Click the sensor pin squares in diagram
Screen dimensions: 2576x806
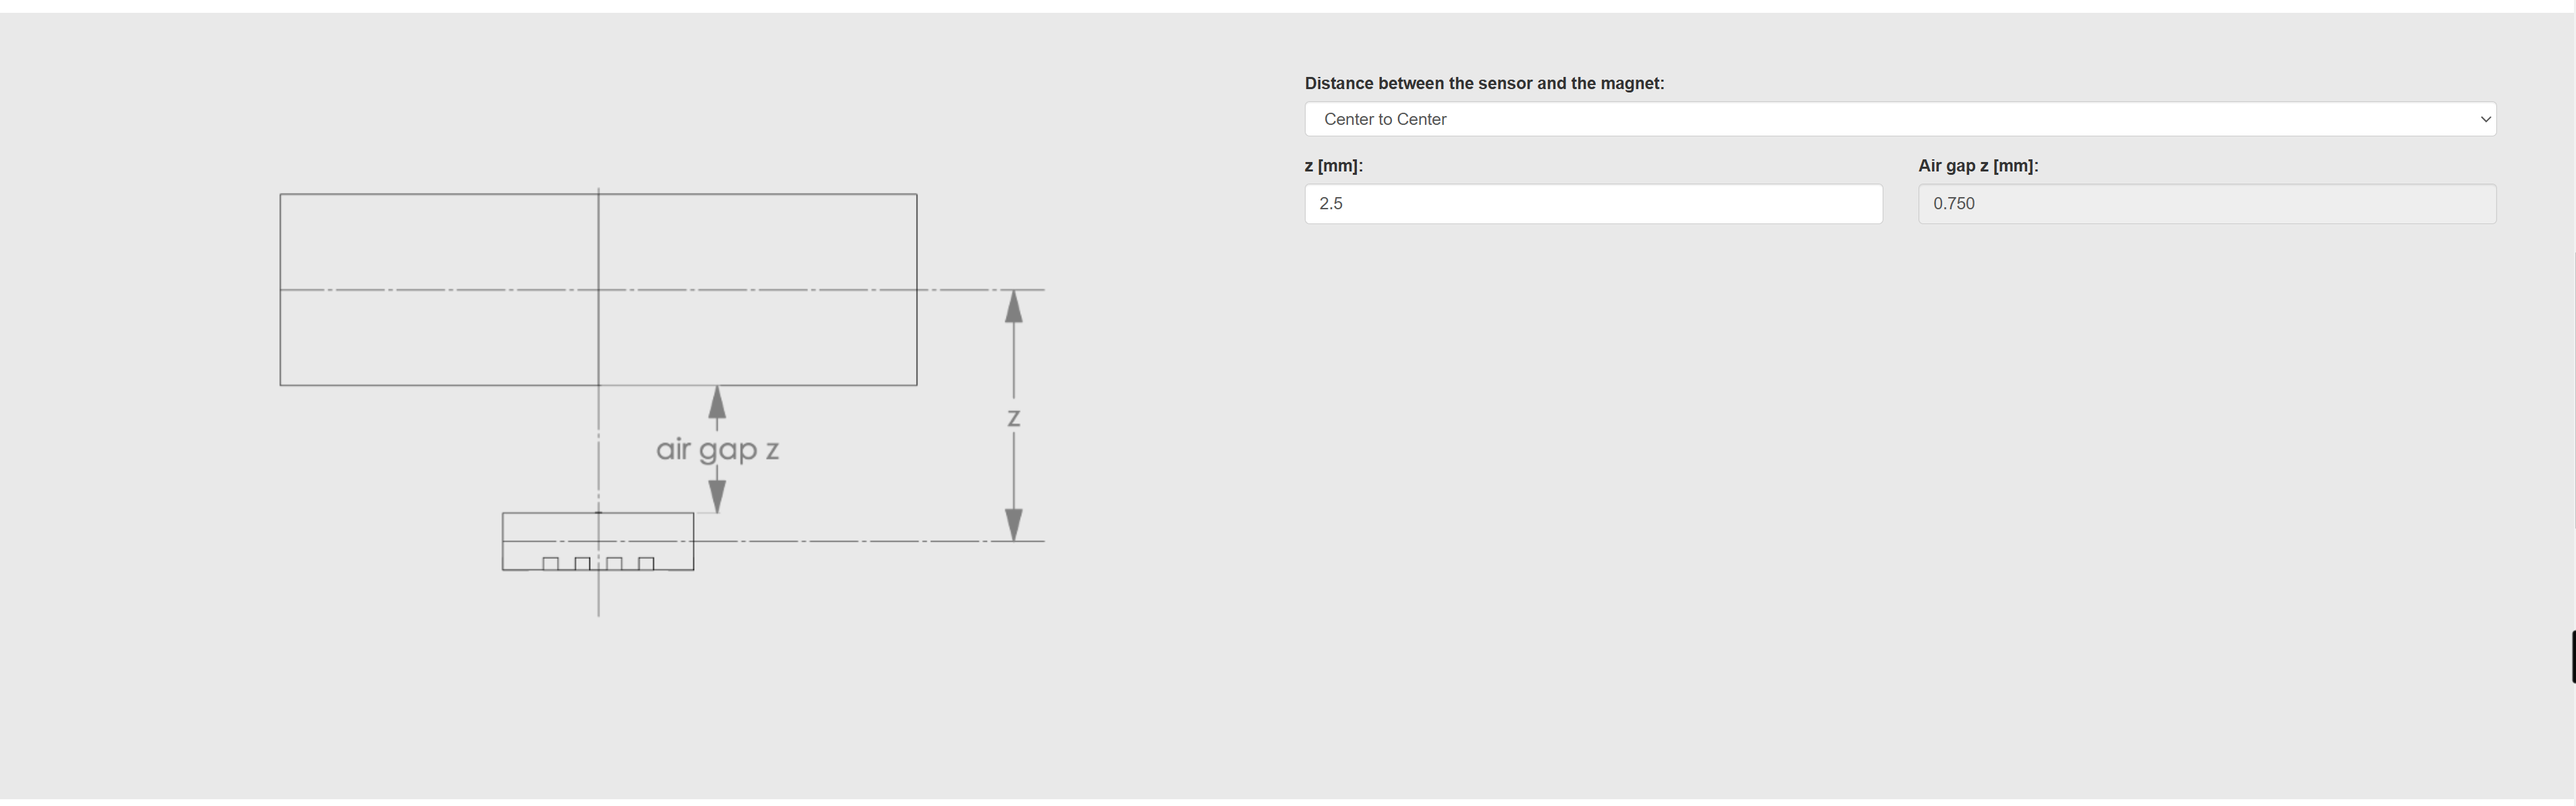pos(598,564)
